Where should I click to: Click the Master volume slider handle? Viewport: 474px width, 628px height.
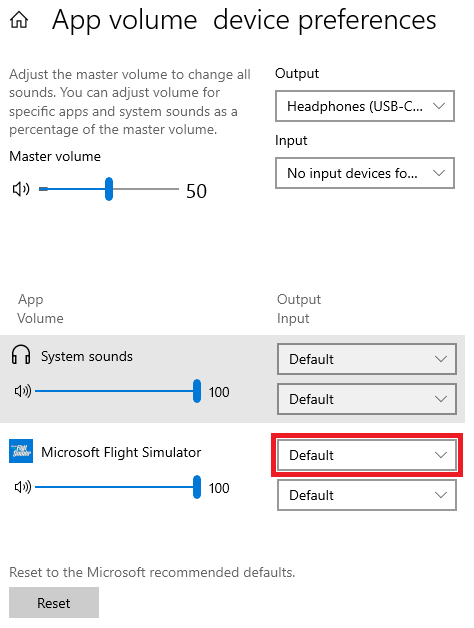pos(109,189)
